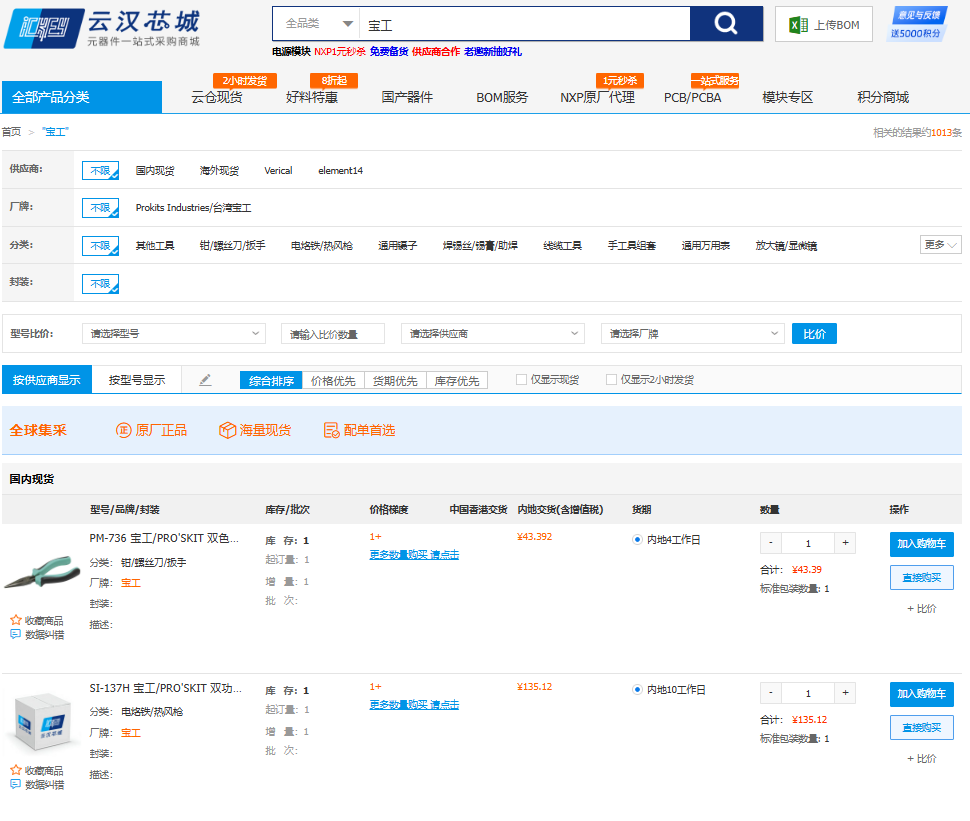Filter category by 电烙铁/热风枪
Viewport: 970px width, 821px height.
[x=322, y=246]
